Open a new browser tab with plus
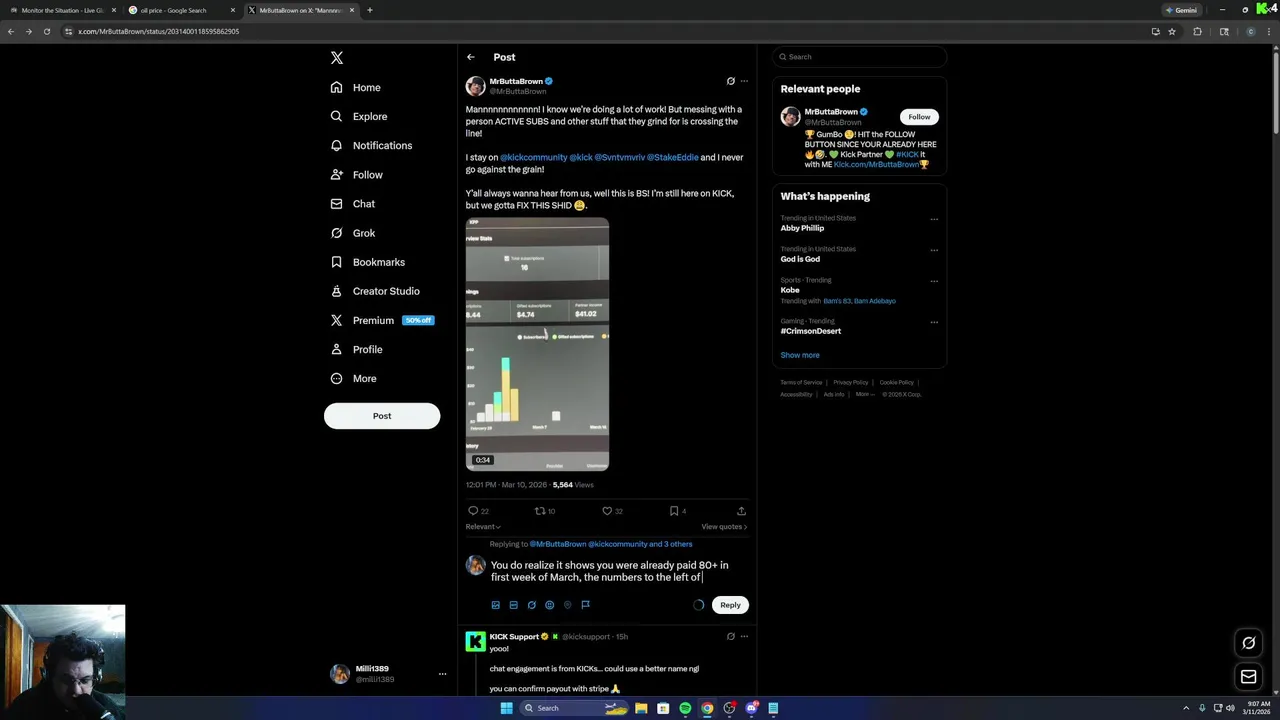This screenshot has height=720, width=1280. point(370,10)
